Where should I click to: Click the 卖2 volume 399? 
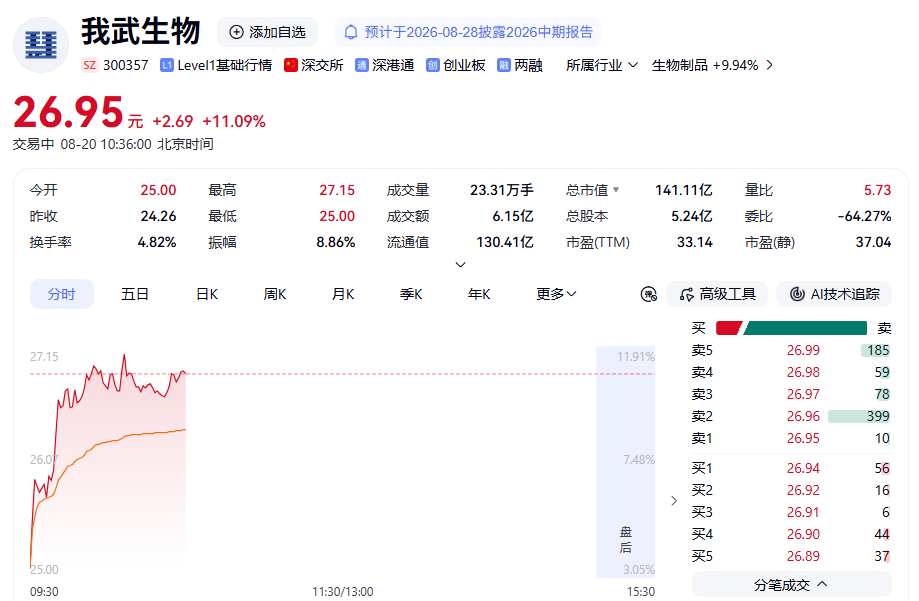point(878,416)
